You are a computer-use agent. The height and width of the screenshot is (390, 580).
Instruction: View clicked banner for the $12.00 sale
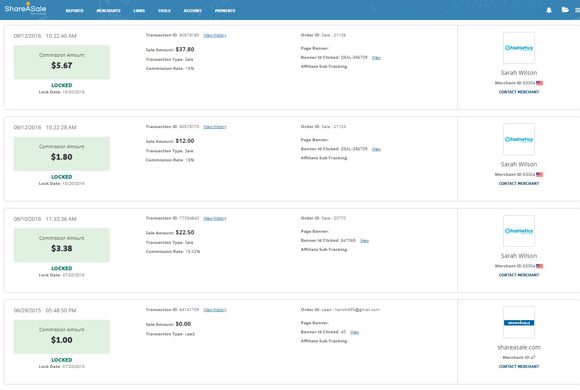pyautogui.click(x=376, y=149)
